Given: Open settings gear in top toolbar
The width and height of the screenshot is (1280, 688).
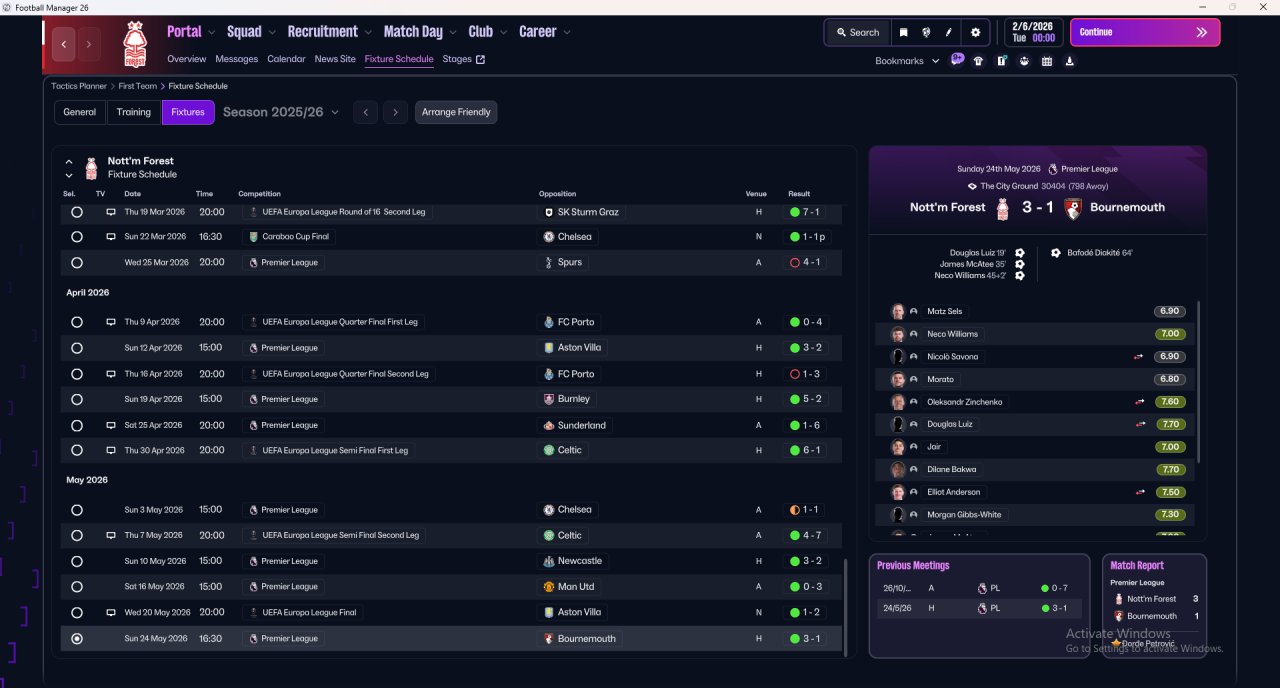Looking at the screenshot, I should coord(976,32).
